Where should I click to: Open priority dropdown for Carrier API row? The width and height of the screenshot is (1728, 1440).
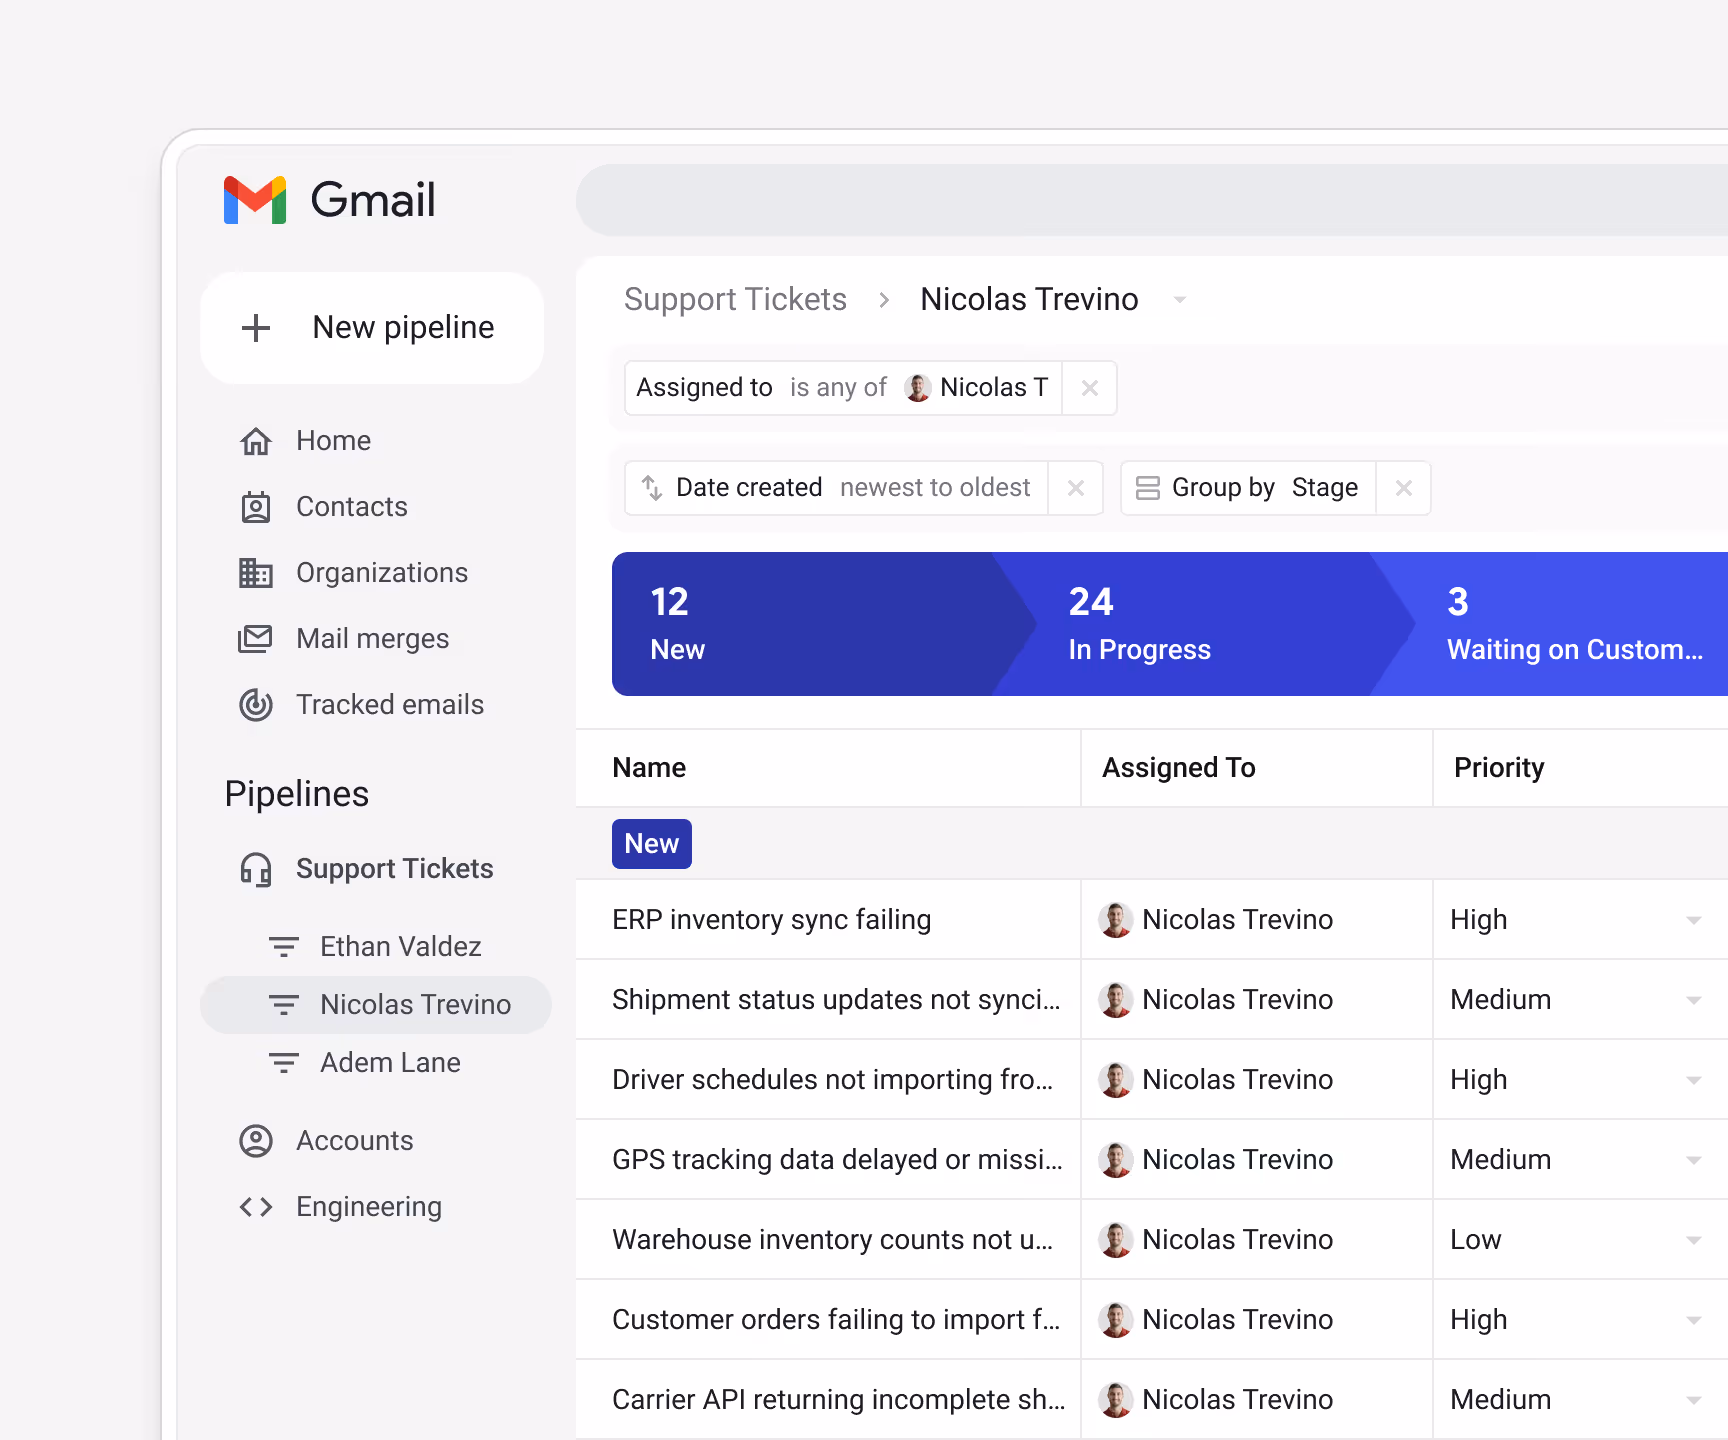pos(1694,1400)
